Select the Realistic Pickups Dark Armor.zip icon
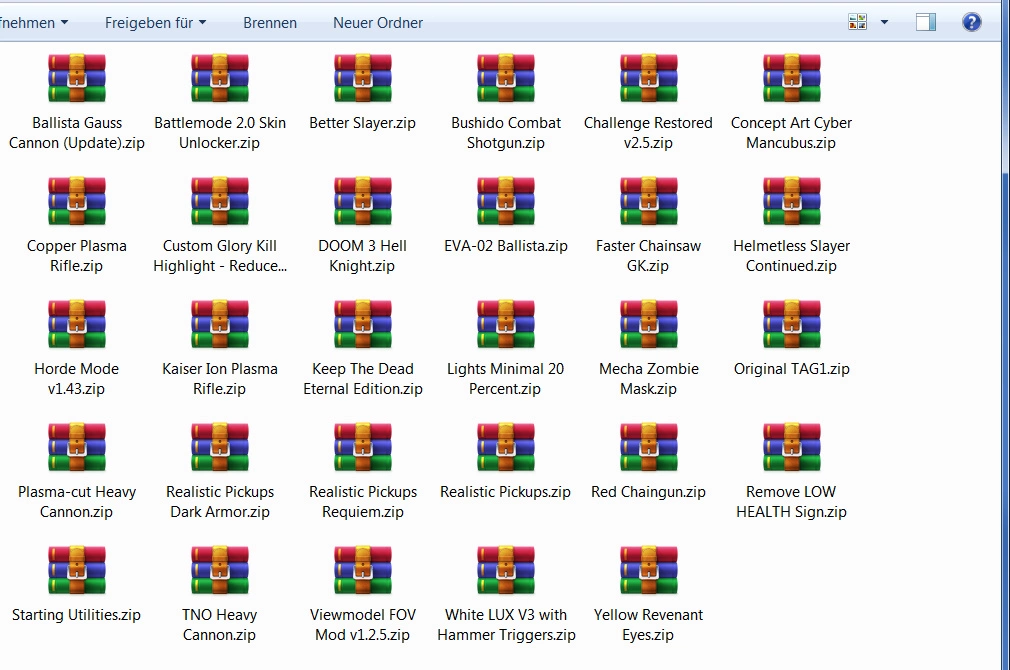 tap(220, 447)
